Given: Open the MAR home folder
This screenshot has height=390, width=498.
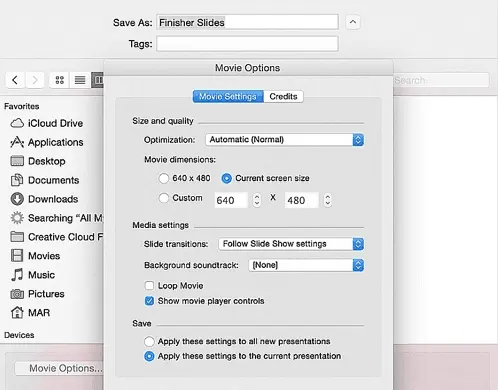Looking at the screenshot, I should [x=30, y=313].
